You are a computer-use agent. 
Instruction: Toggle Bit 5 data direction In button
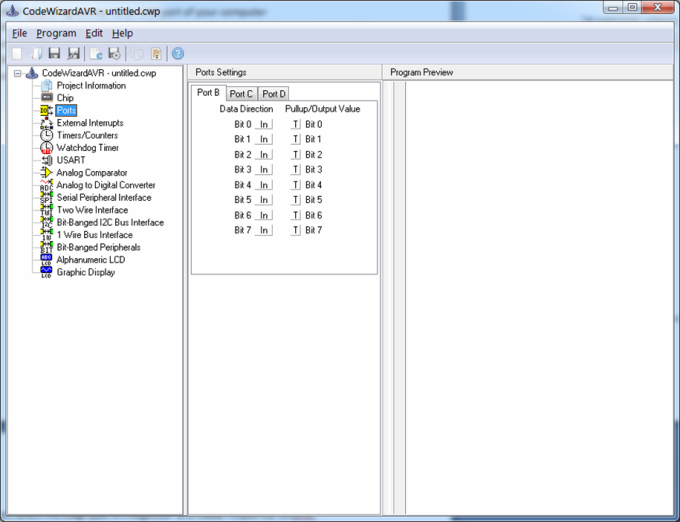pyautogui.click(x=264, y=200)
